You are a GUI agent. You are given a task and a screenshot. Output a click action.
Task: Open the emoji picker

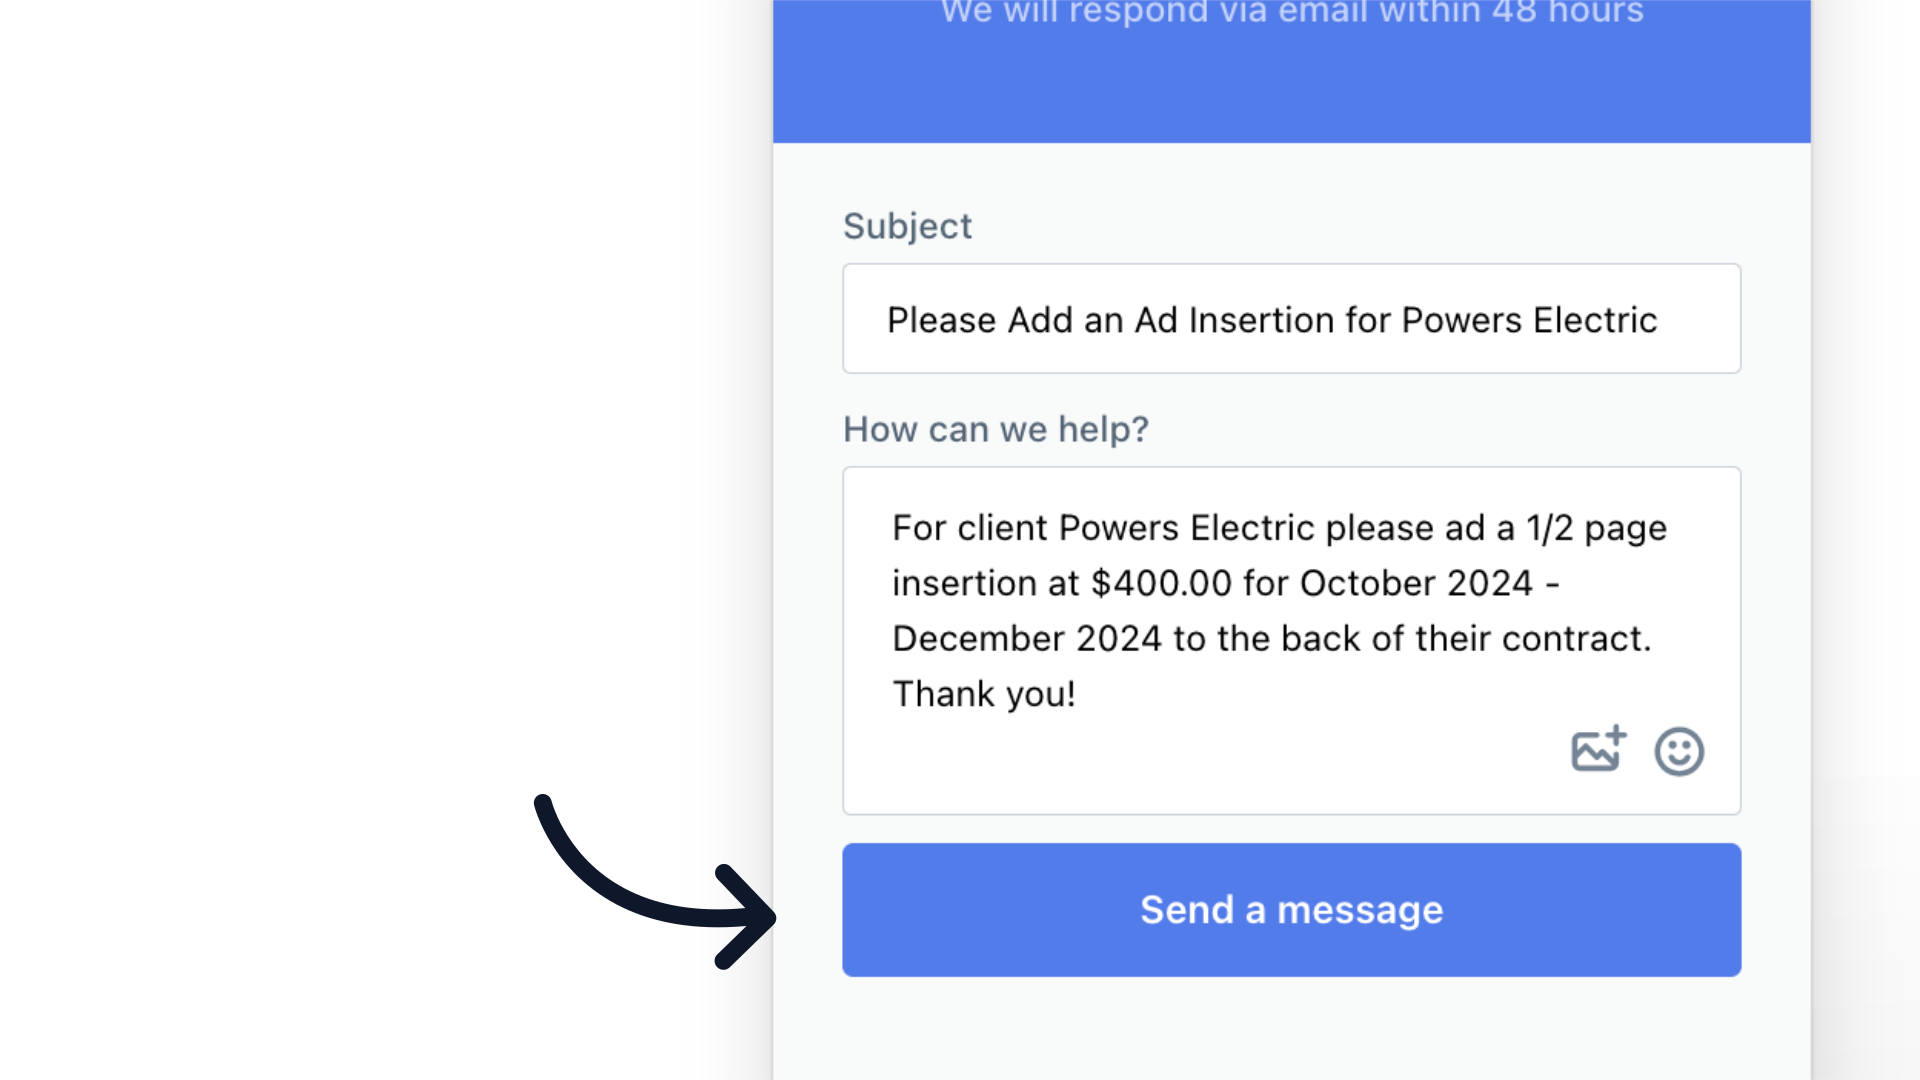(1679, 751)
